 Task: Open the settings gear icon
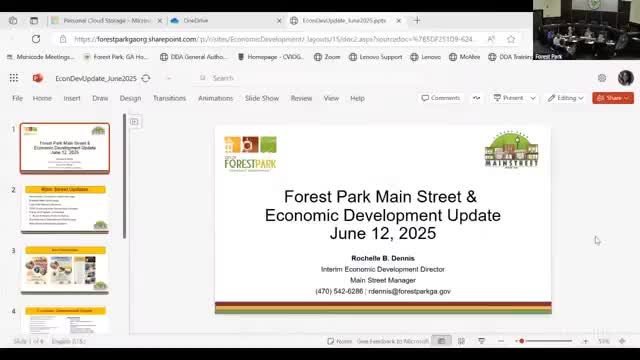tap(602, 78)
